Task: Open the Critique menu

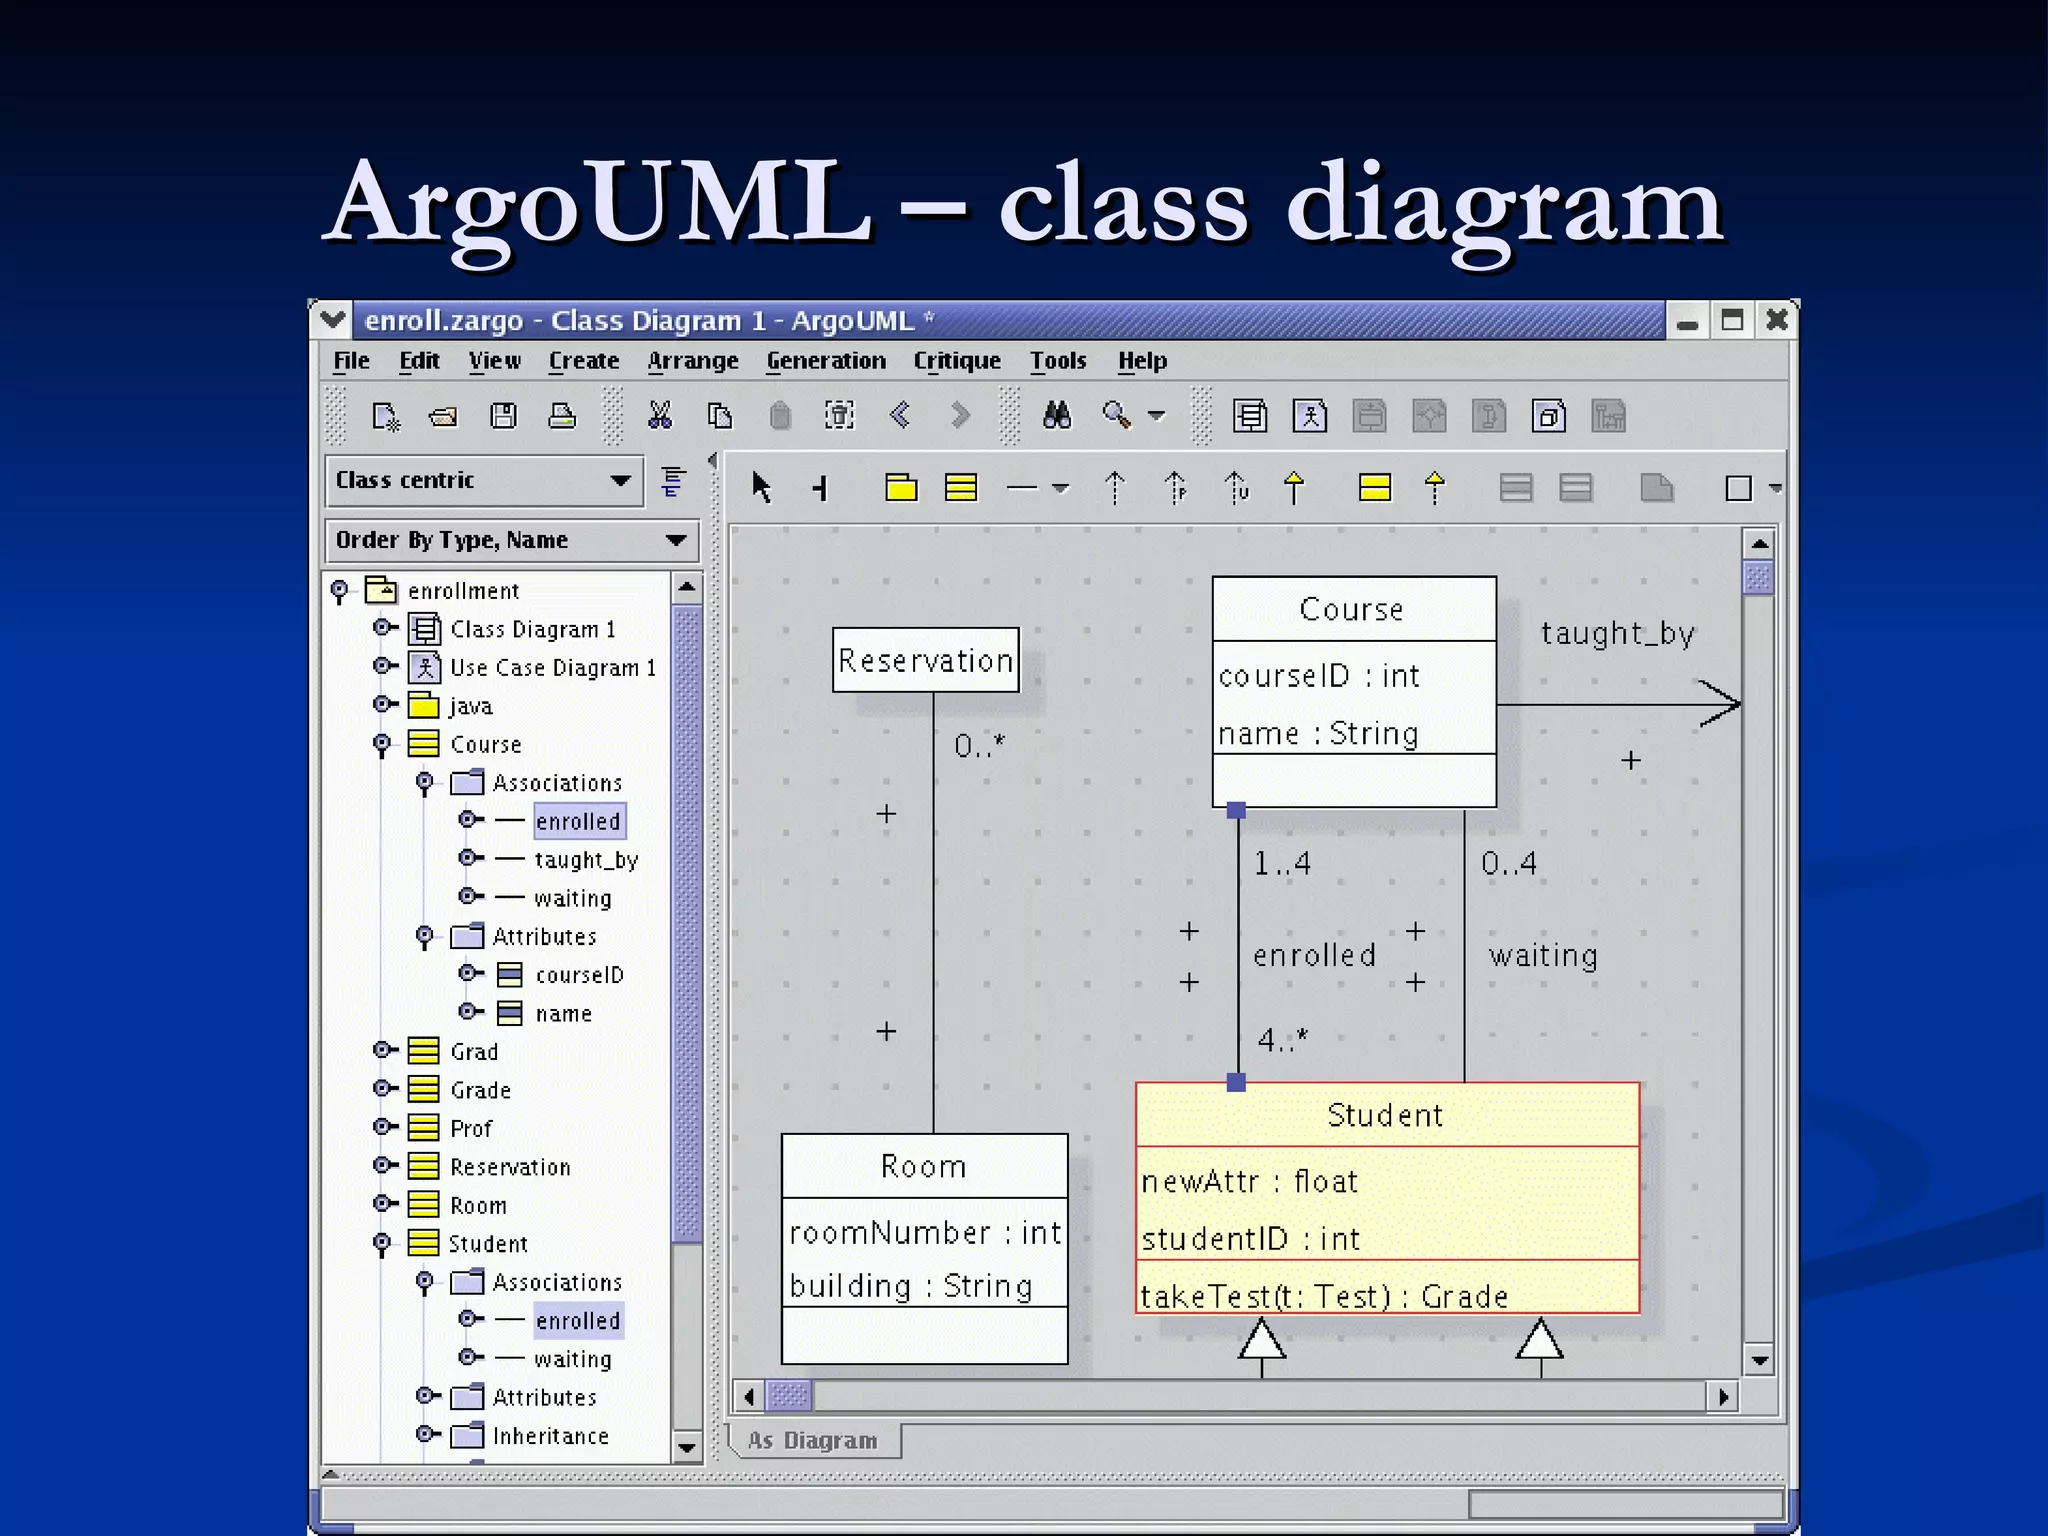Action: 957,361
